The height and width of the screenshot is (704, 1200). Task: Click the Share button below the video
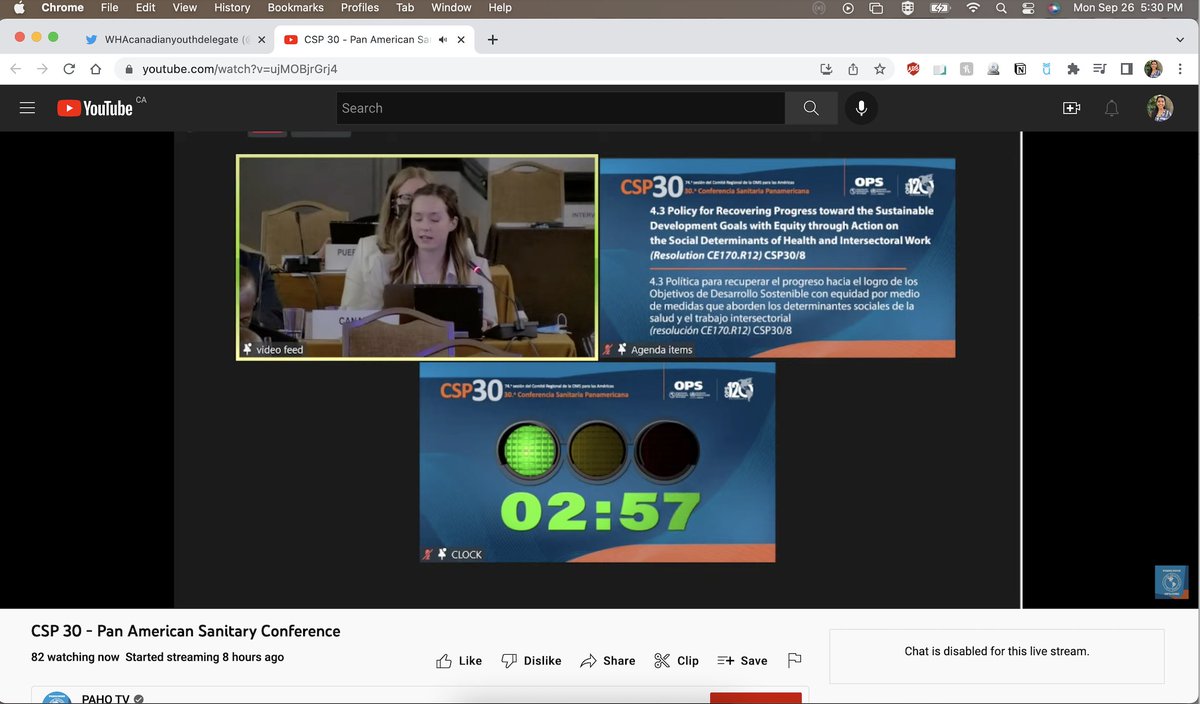point(607,660)
